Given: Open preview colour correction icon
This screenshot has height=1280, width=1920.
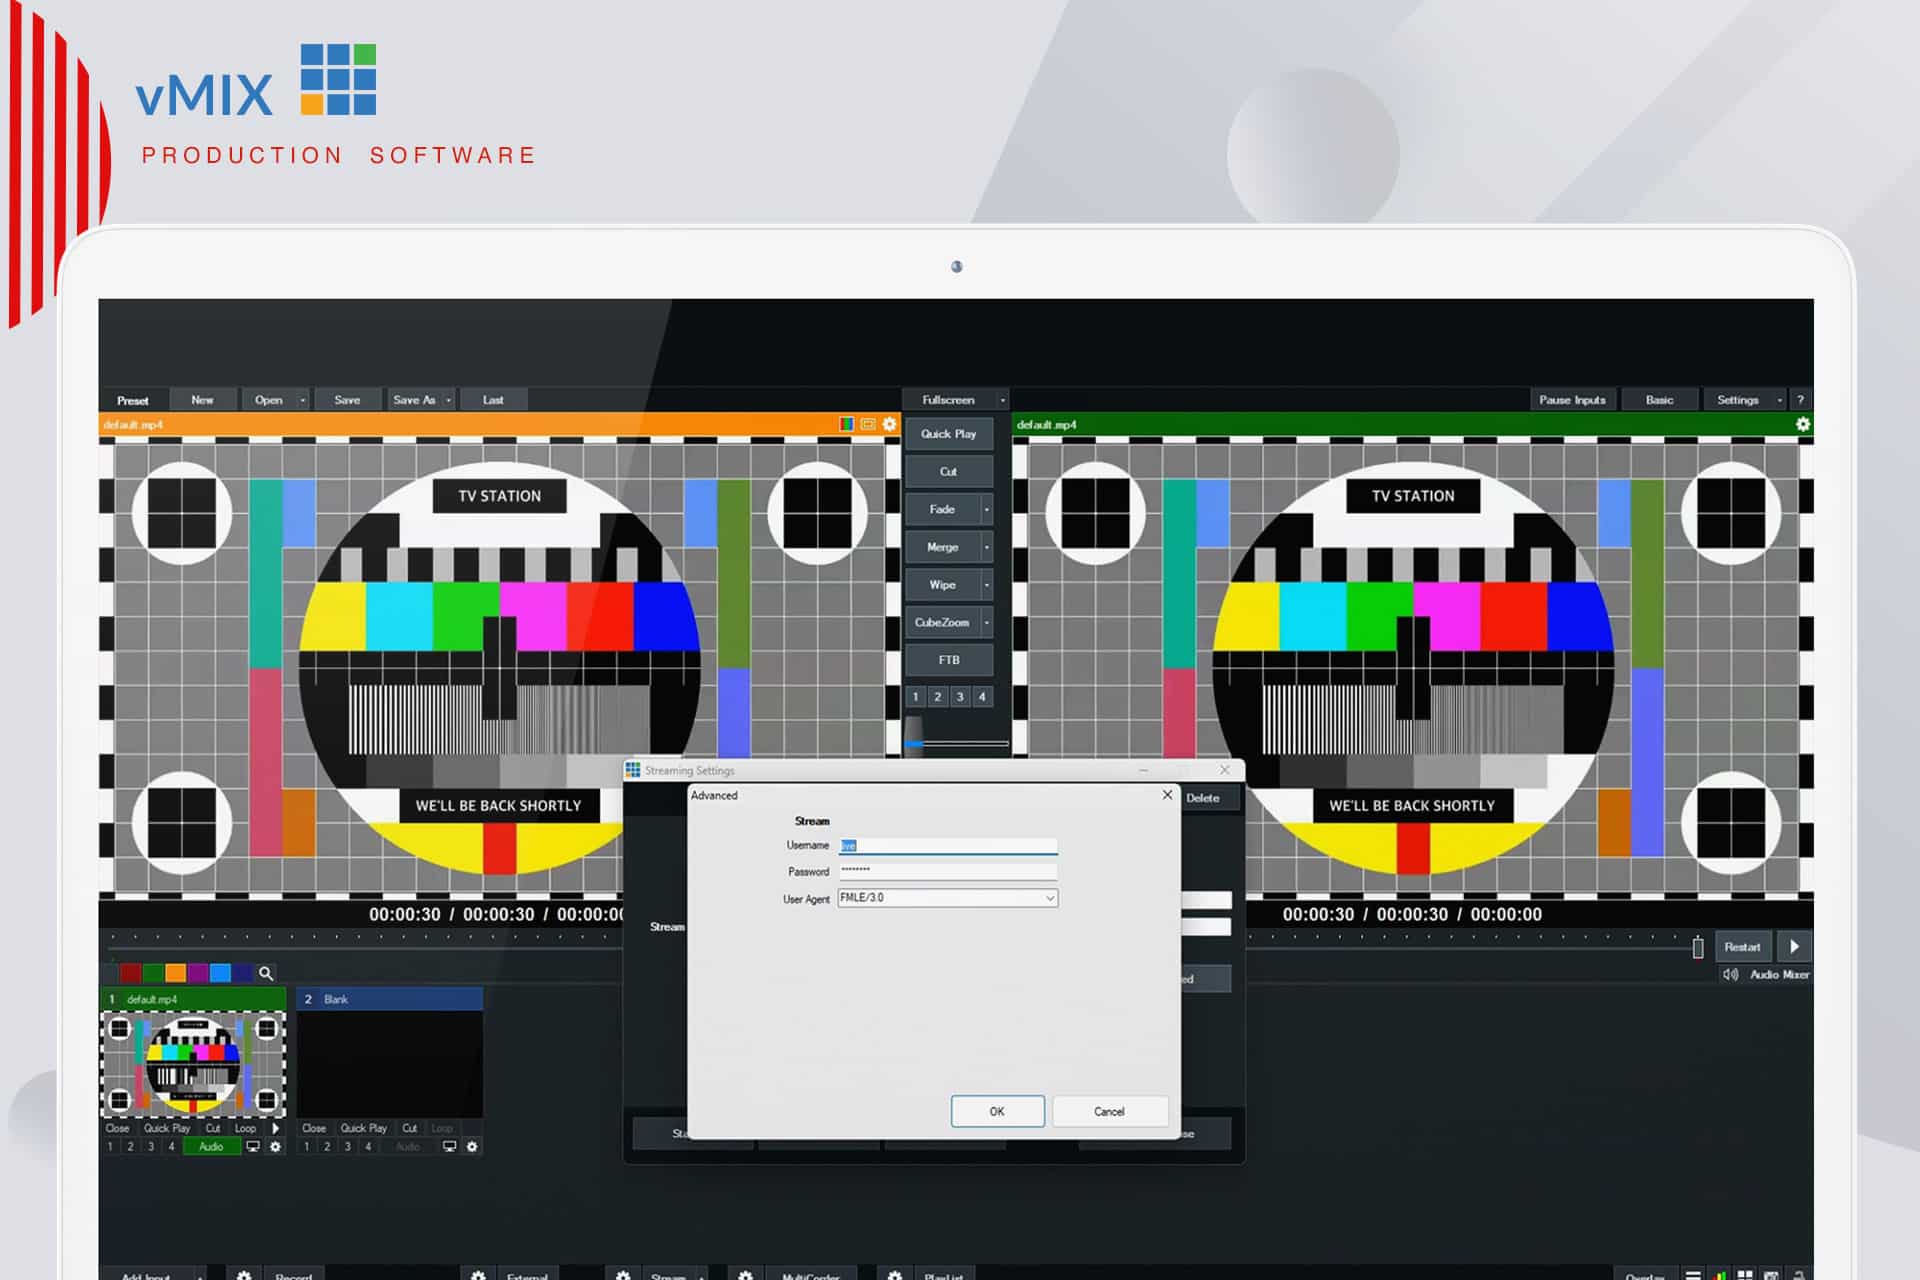Looking at the screenshot, I should (847, 424).
